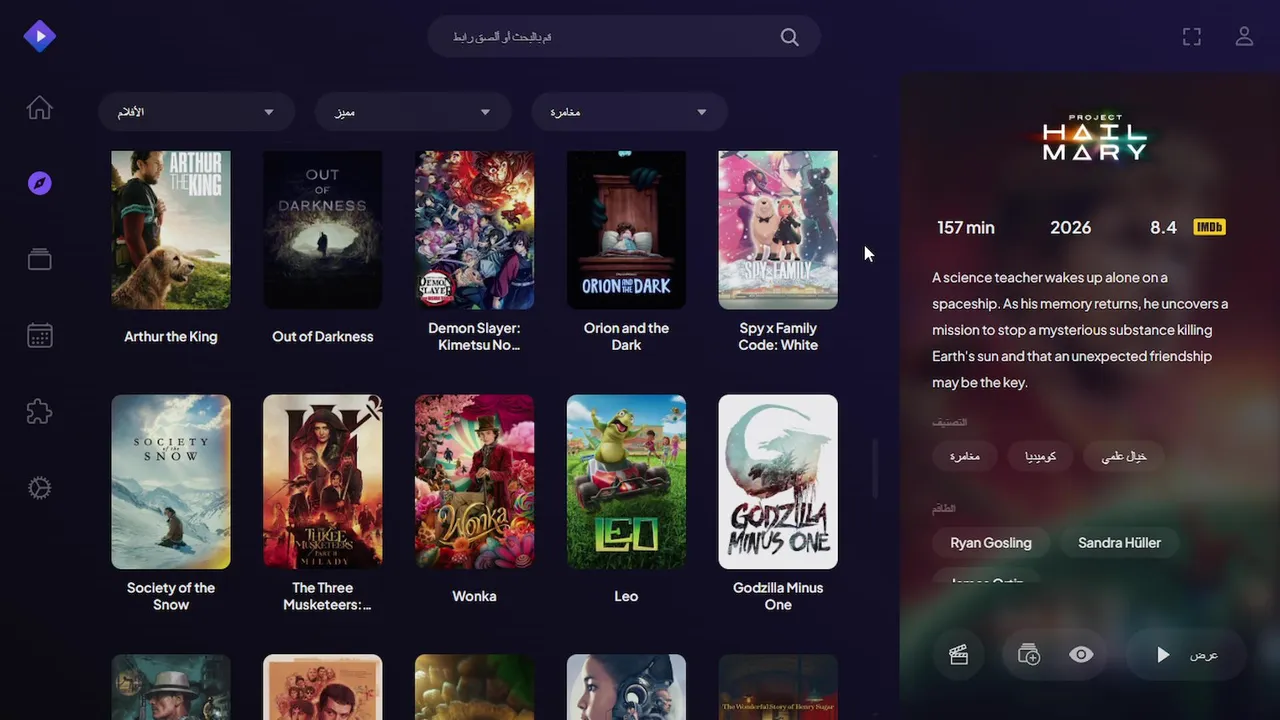Viewport: 1280px width, 720px height.
Task: Click the '2026' release year text
Action: click(1070, 228)
